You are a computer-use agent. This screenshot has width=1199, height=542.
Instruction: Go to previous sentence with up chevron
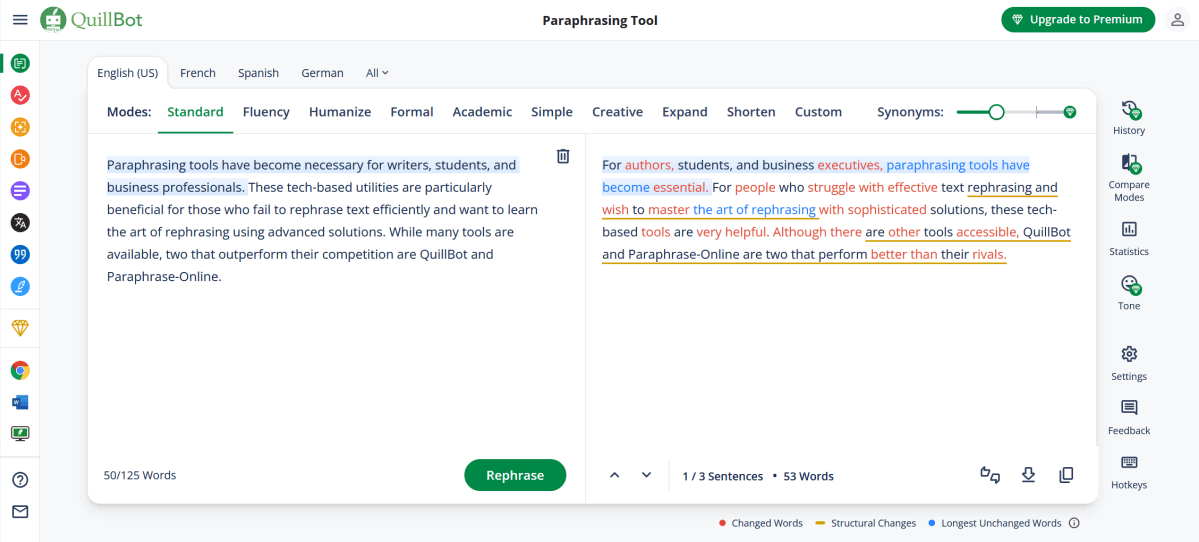[615, 475]
